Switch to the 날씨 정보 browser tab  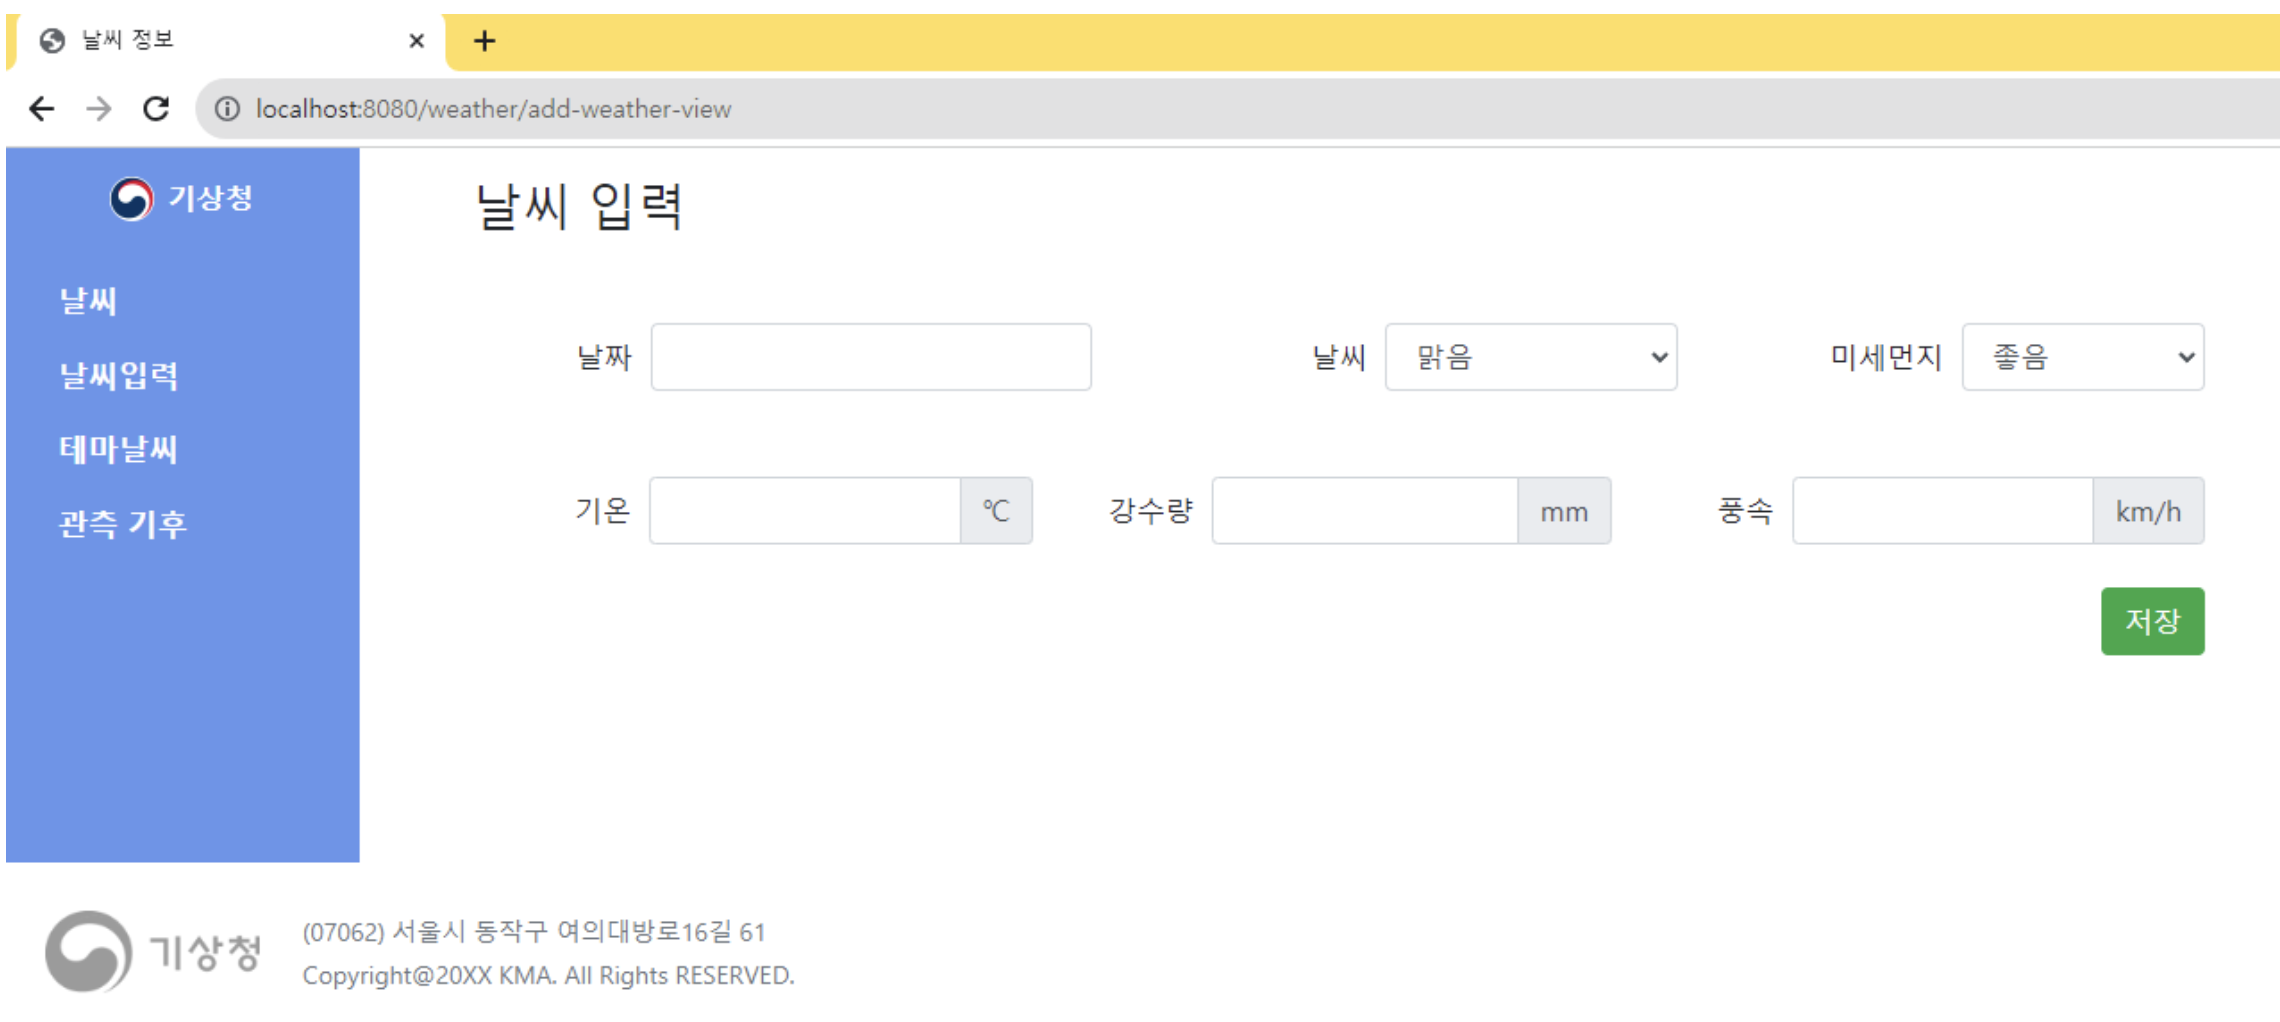point(200,40)
